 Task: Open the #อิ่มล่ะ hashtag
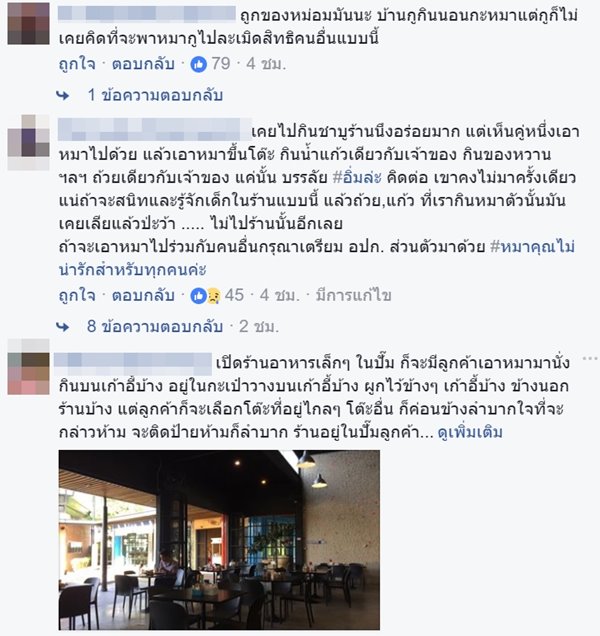pos(357,178)
